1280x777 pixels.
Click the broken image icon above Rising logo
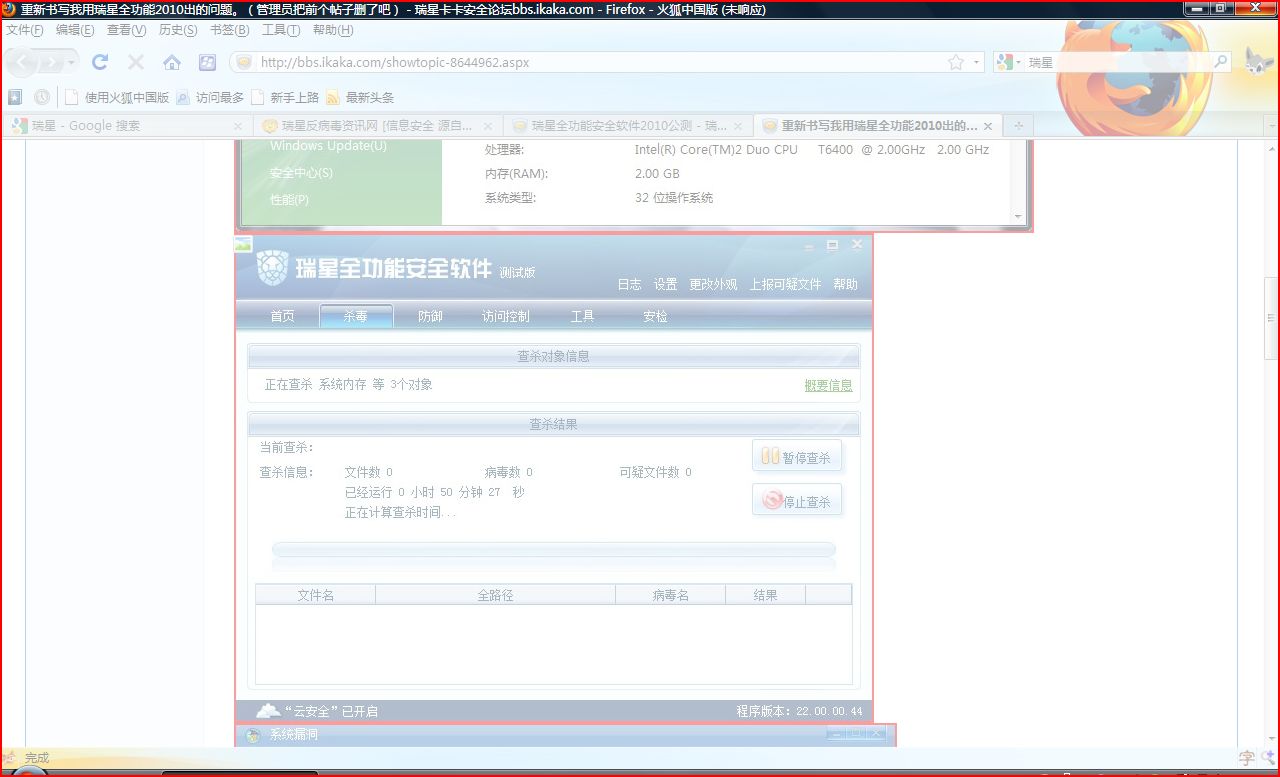tap(243, 243)
